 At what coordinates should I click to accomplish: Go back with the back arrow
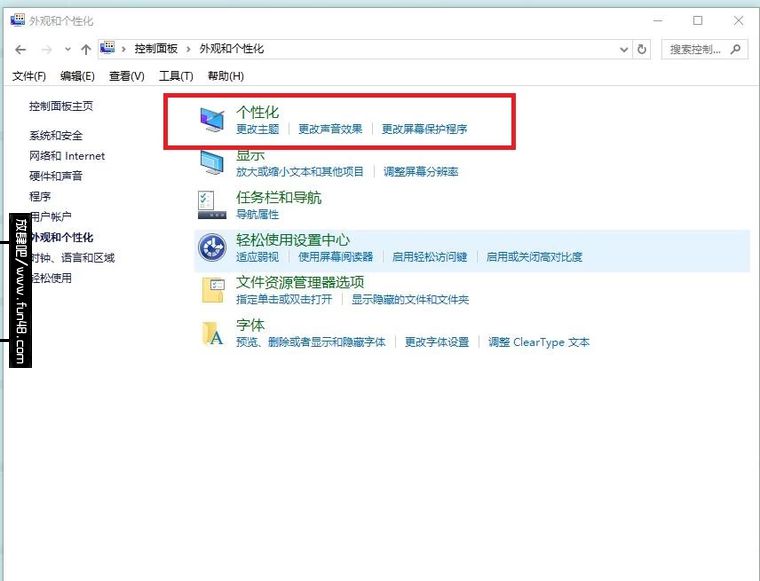pos(20,49)
